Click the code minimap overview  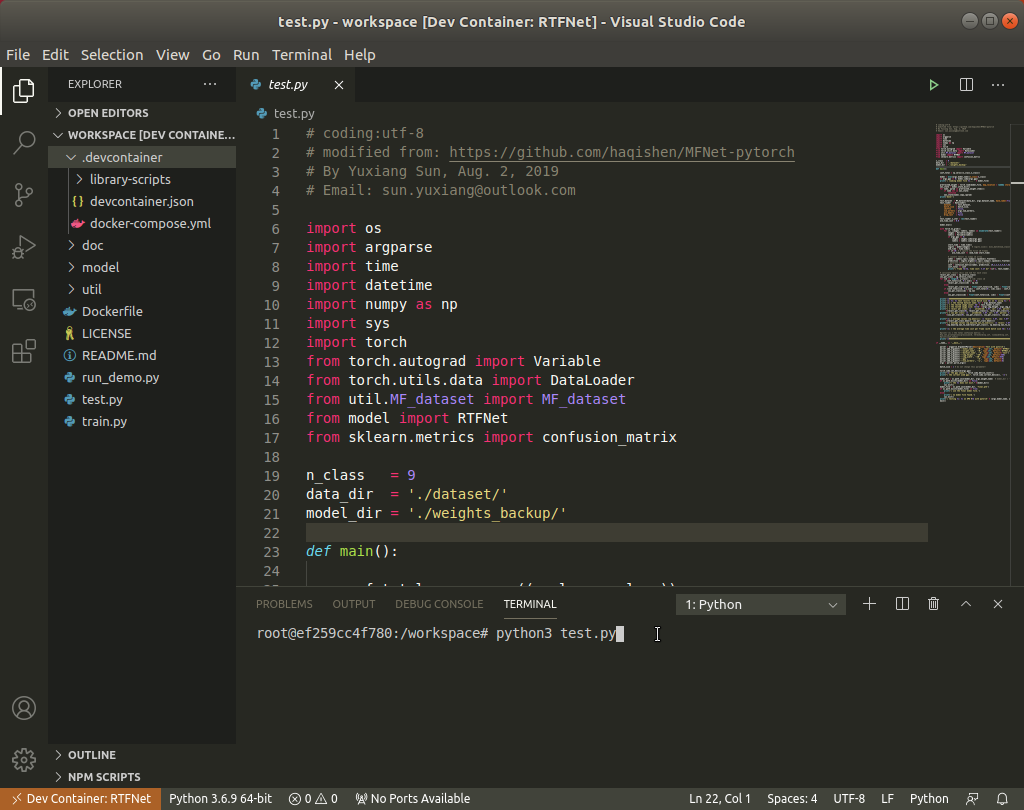(x=973, y=263)
